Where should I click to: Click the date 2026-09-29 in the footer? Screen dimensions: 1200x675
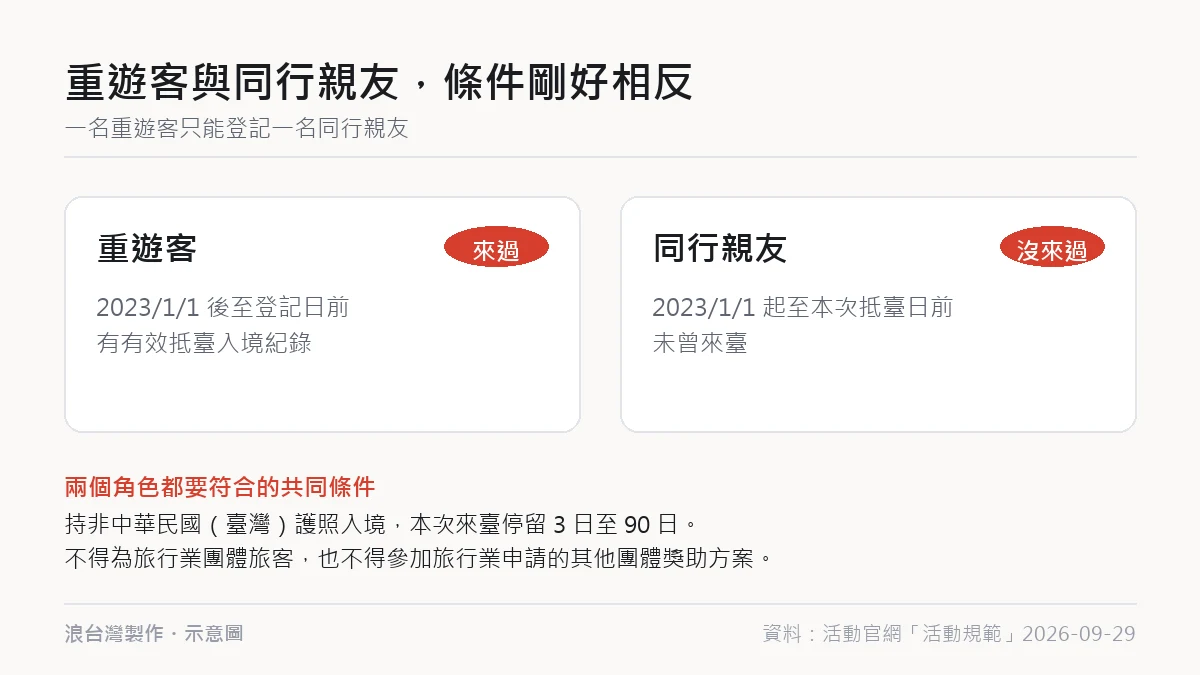[1079, 634]
